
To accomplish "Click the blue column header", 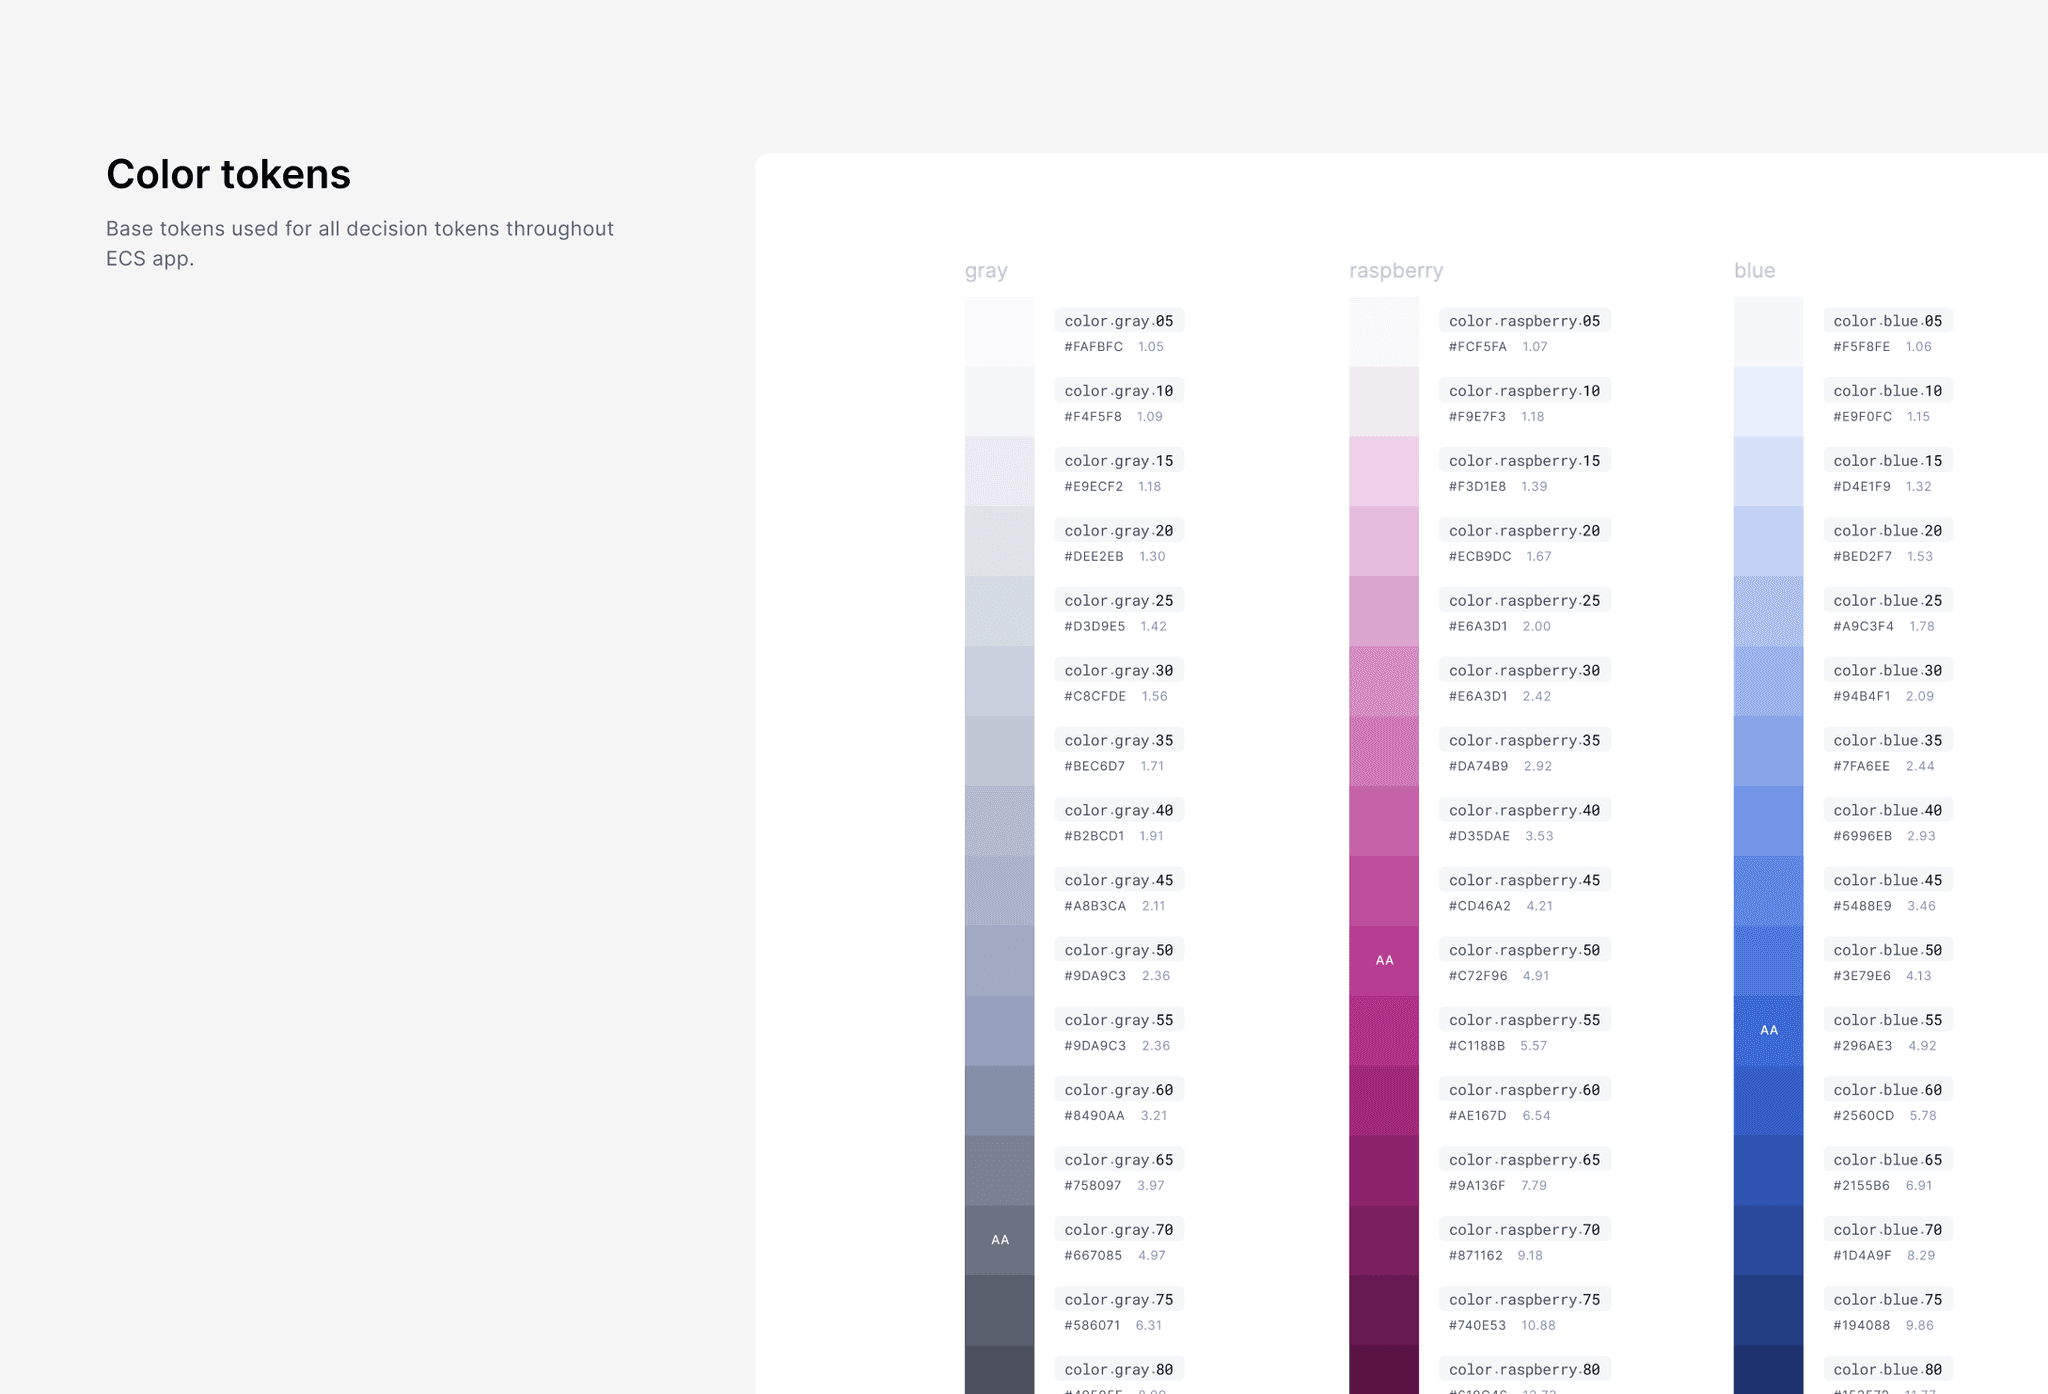I will 1755,270.
